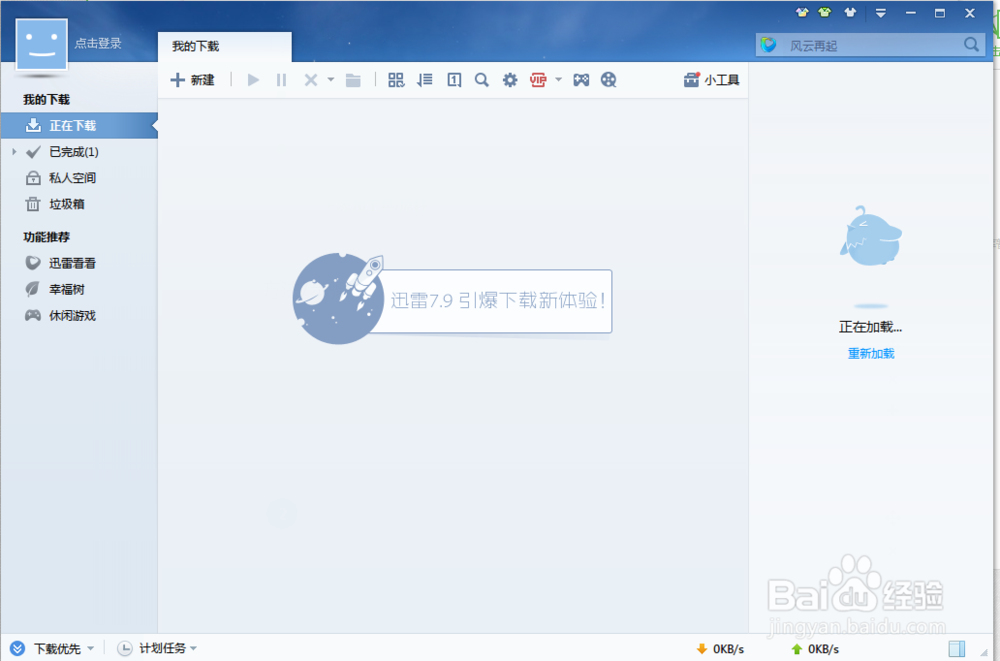
Task: Select 正在下载 in sidebar
Action: [x=79, y=126]
